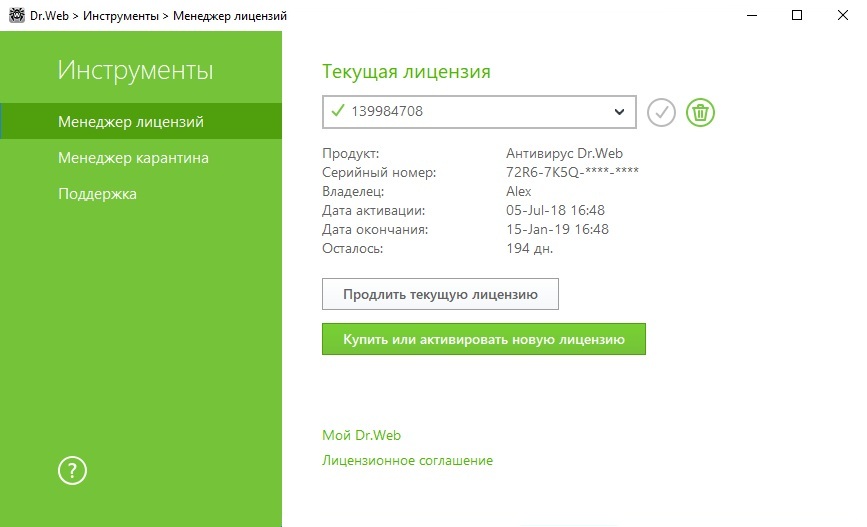Click Продлить текущую лицензию button

(x=440, y=294)
